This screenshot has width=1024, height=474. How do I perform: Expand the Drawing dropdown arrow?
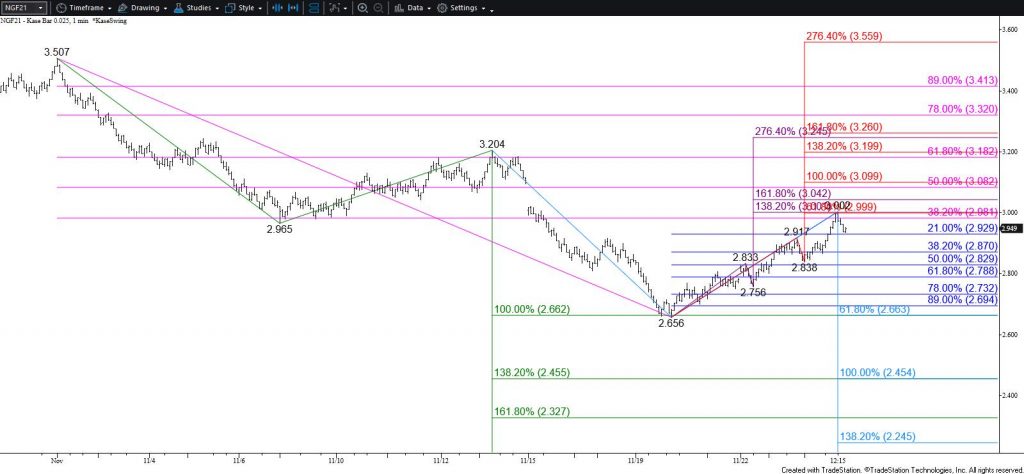[x=163, y=8]
